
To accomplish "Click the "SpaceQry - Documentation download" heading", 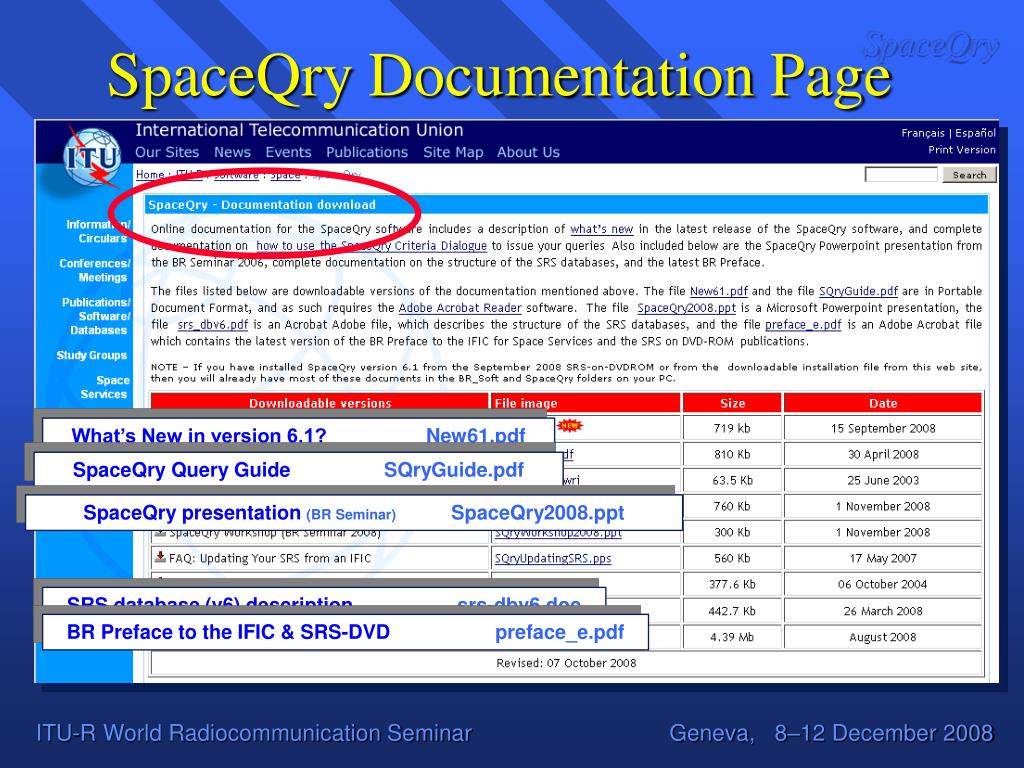I will (x=262, y=205).
